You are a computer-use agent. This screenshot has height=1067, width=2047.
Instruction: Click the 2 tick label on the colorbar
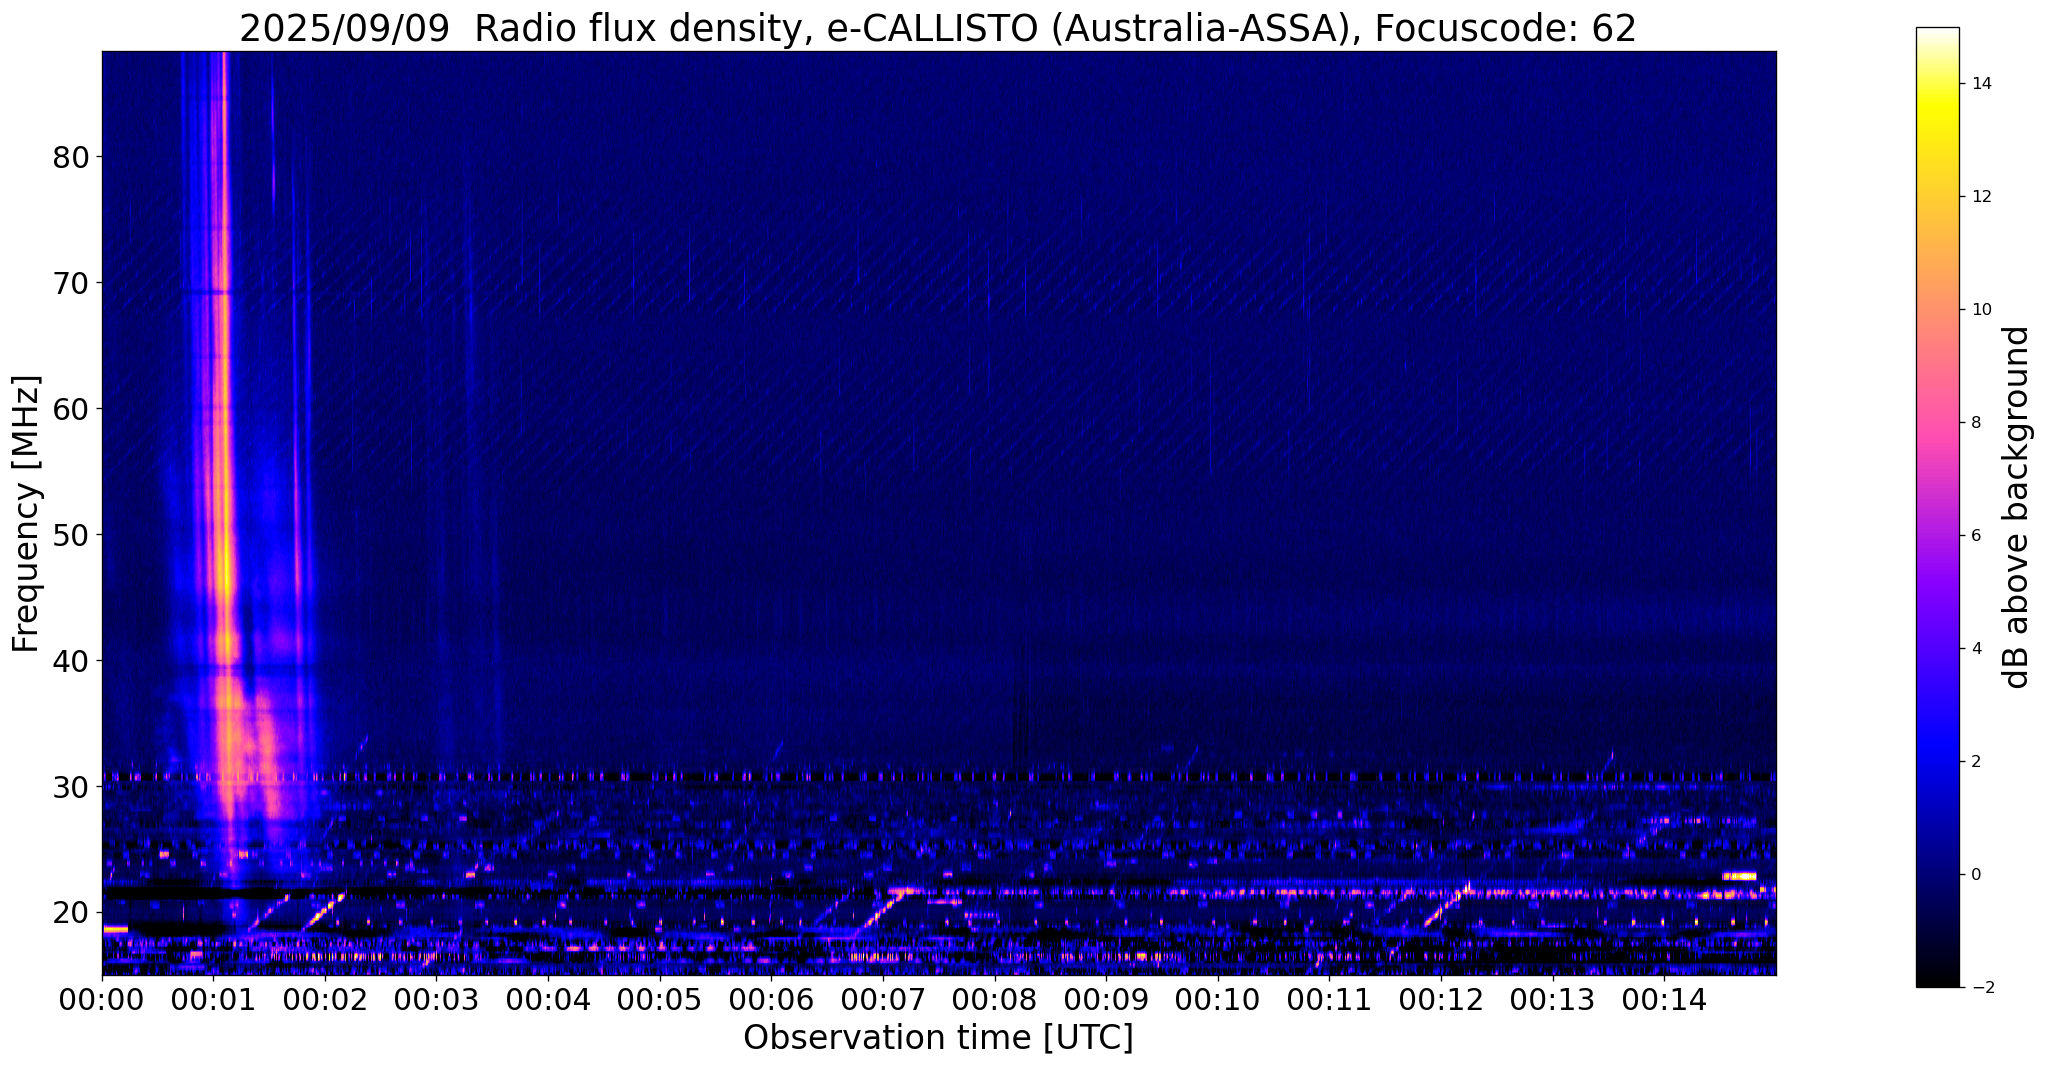(x=1975, y=762)
